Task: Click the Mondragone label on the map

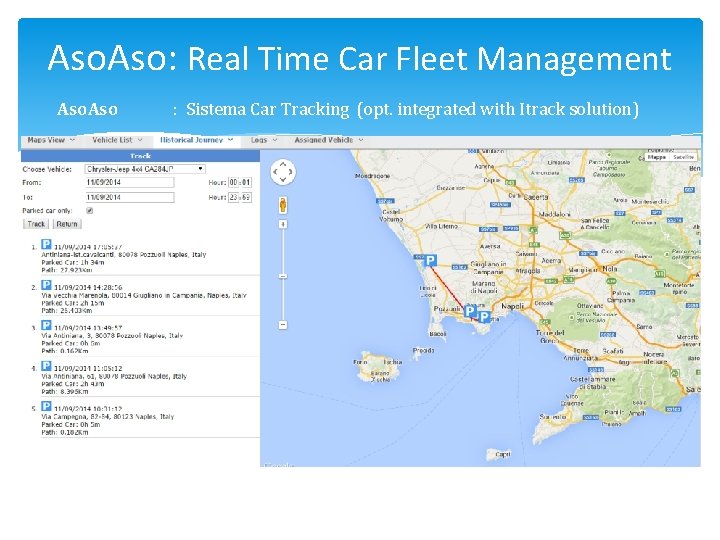Action: (x=372, y=176)
